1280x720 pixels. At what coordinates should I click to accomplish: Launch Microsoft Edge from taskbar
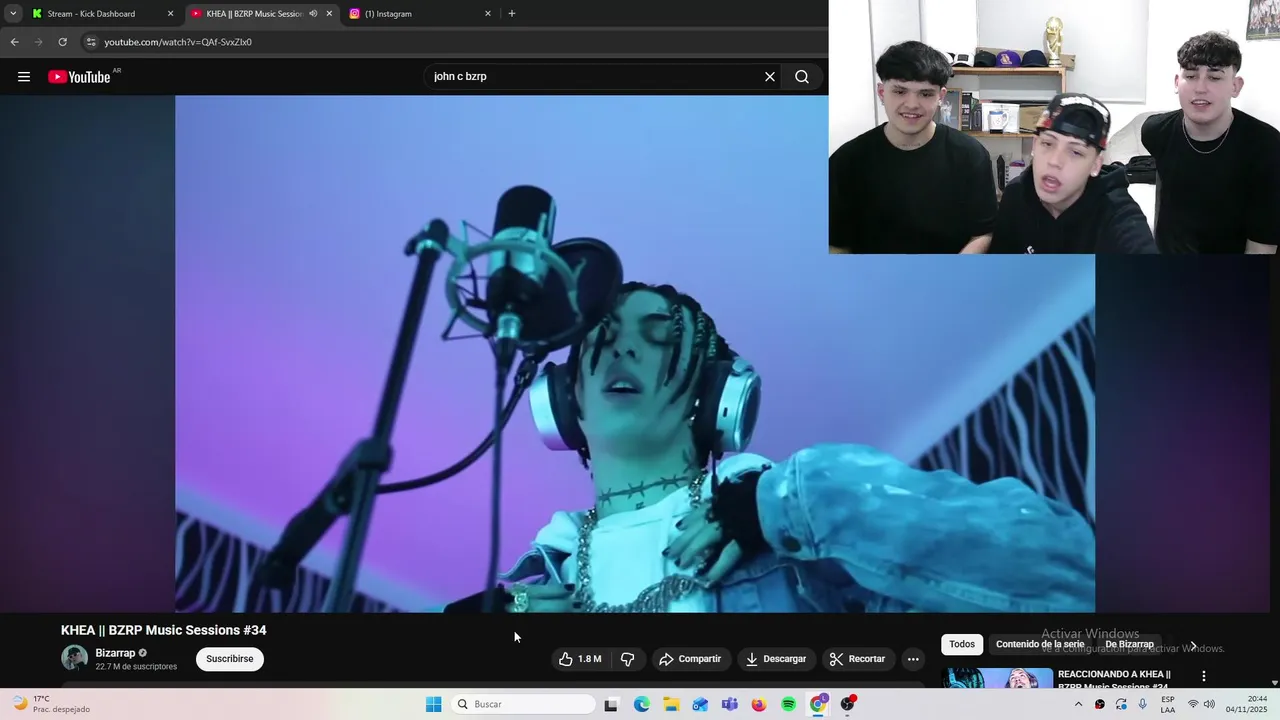pos(641,704)
